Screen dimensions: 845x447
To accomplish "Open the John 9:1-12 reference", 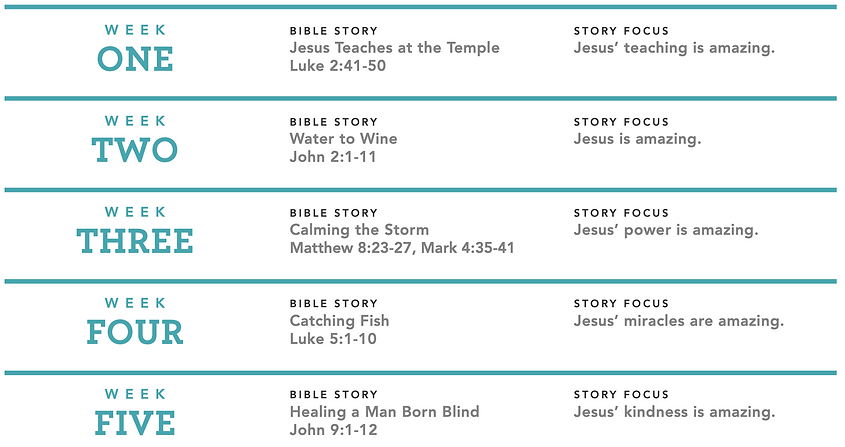I will click(333, 430).
